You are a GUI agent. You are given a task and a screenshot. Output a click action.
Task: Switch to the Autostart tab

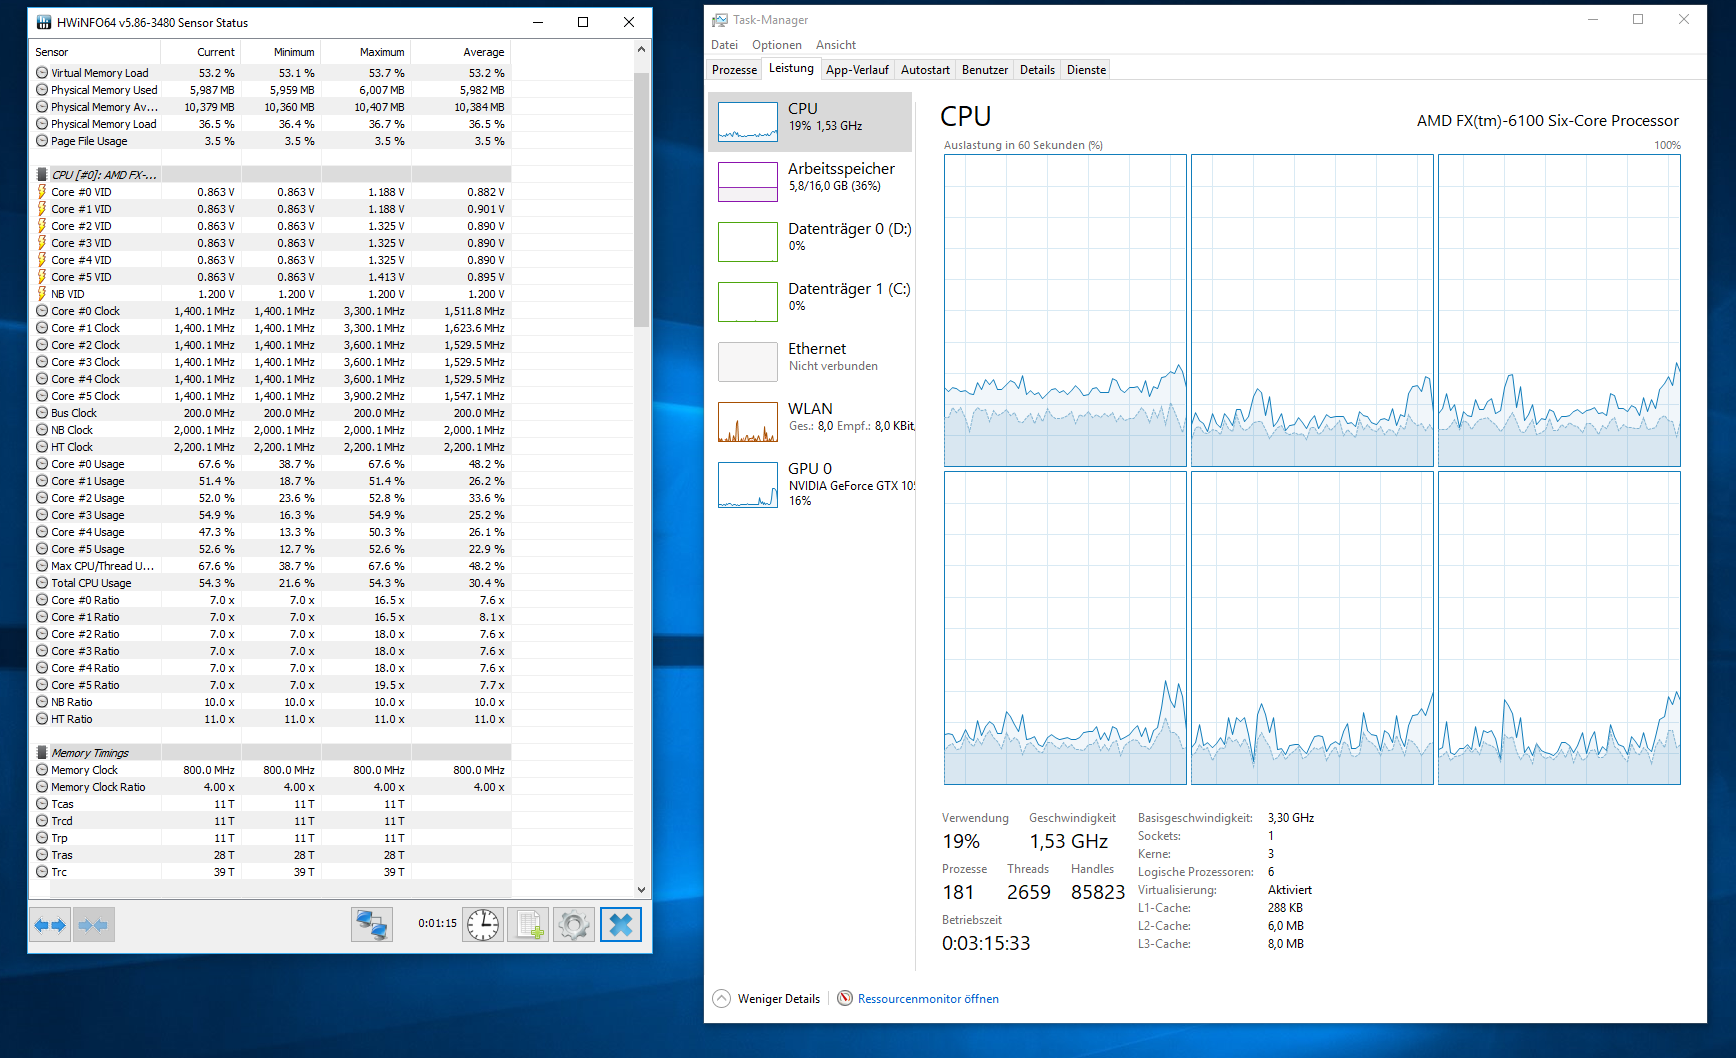925,70
